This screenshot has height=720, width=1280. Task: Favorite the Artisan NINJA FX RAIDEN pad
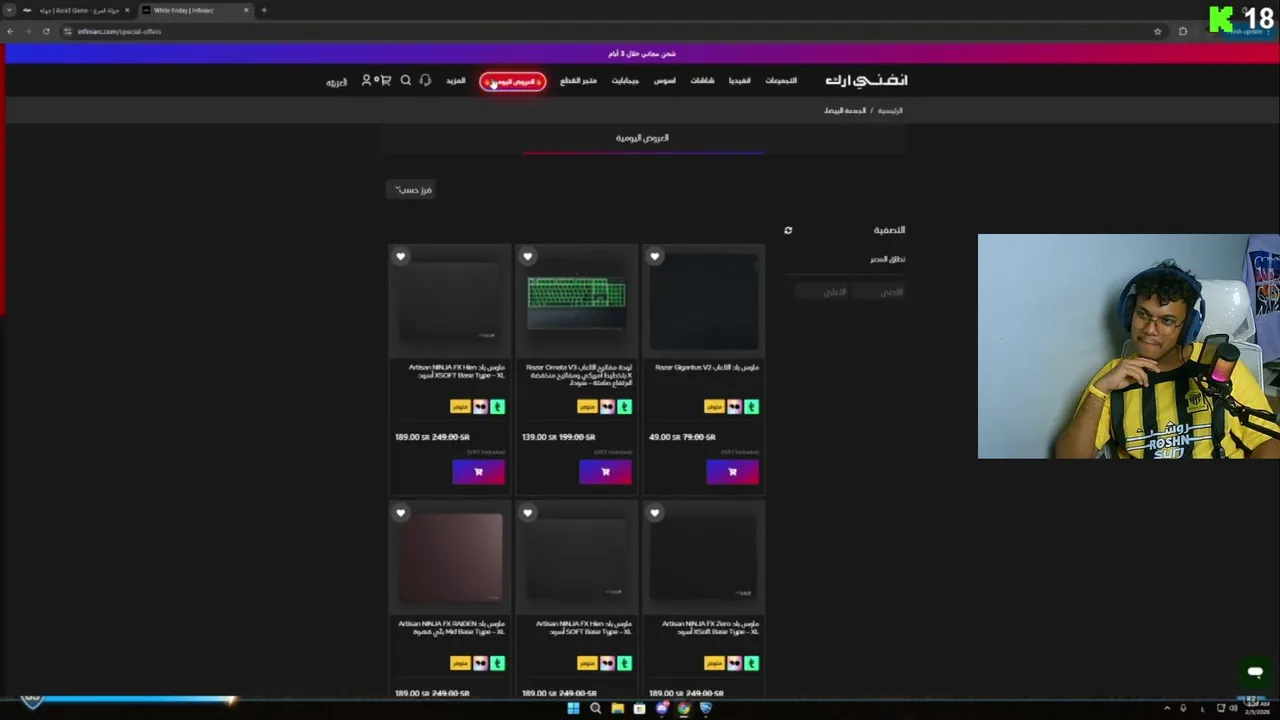(401, 513)
